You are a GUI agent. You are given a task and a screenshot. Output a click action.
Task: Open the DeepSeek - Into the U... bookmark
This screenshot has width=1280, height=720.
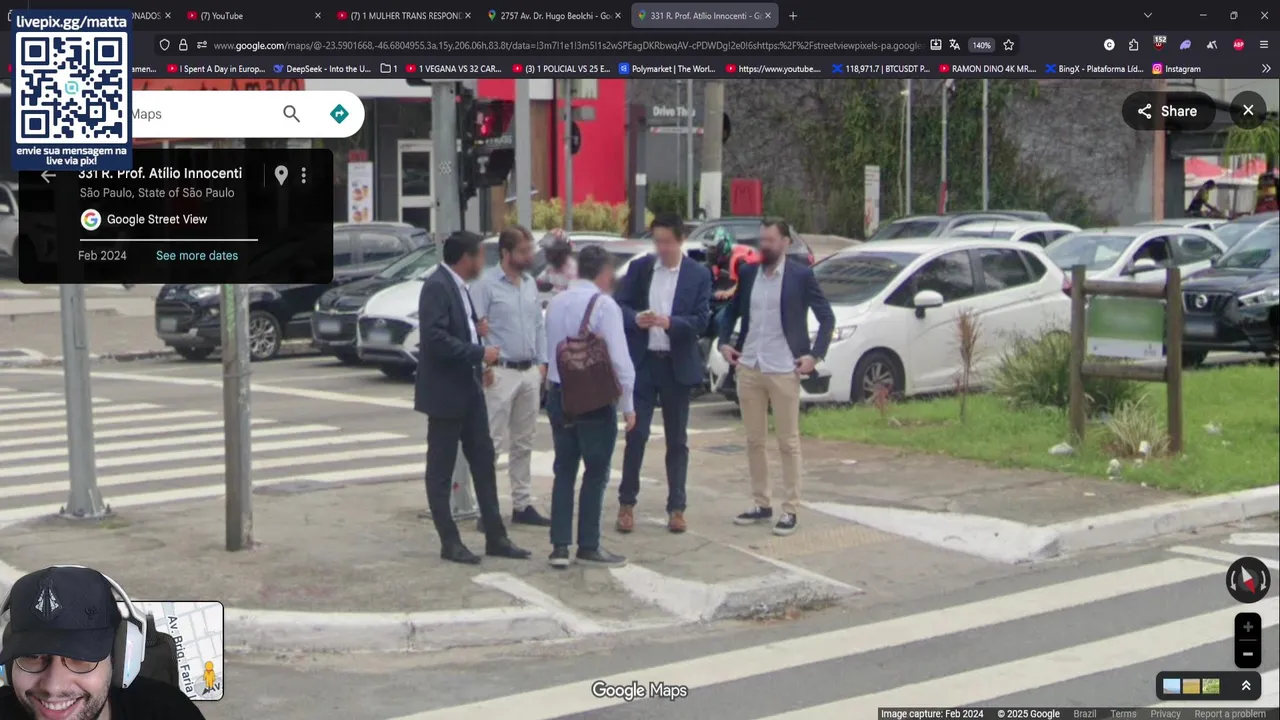322,69
